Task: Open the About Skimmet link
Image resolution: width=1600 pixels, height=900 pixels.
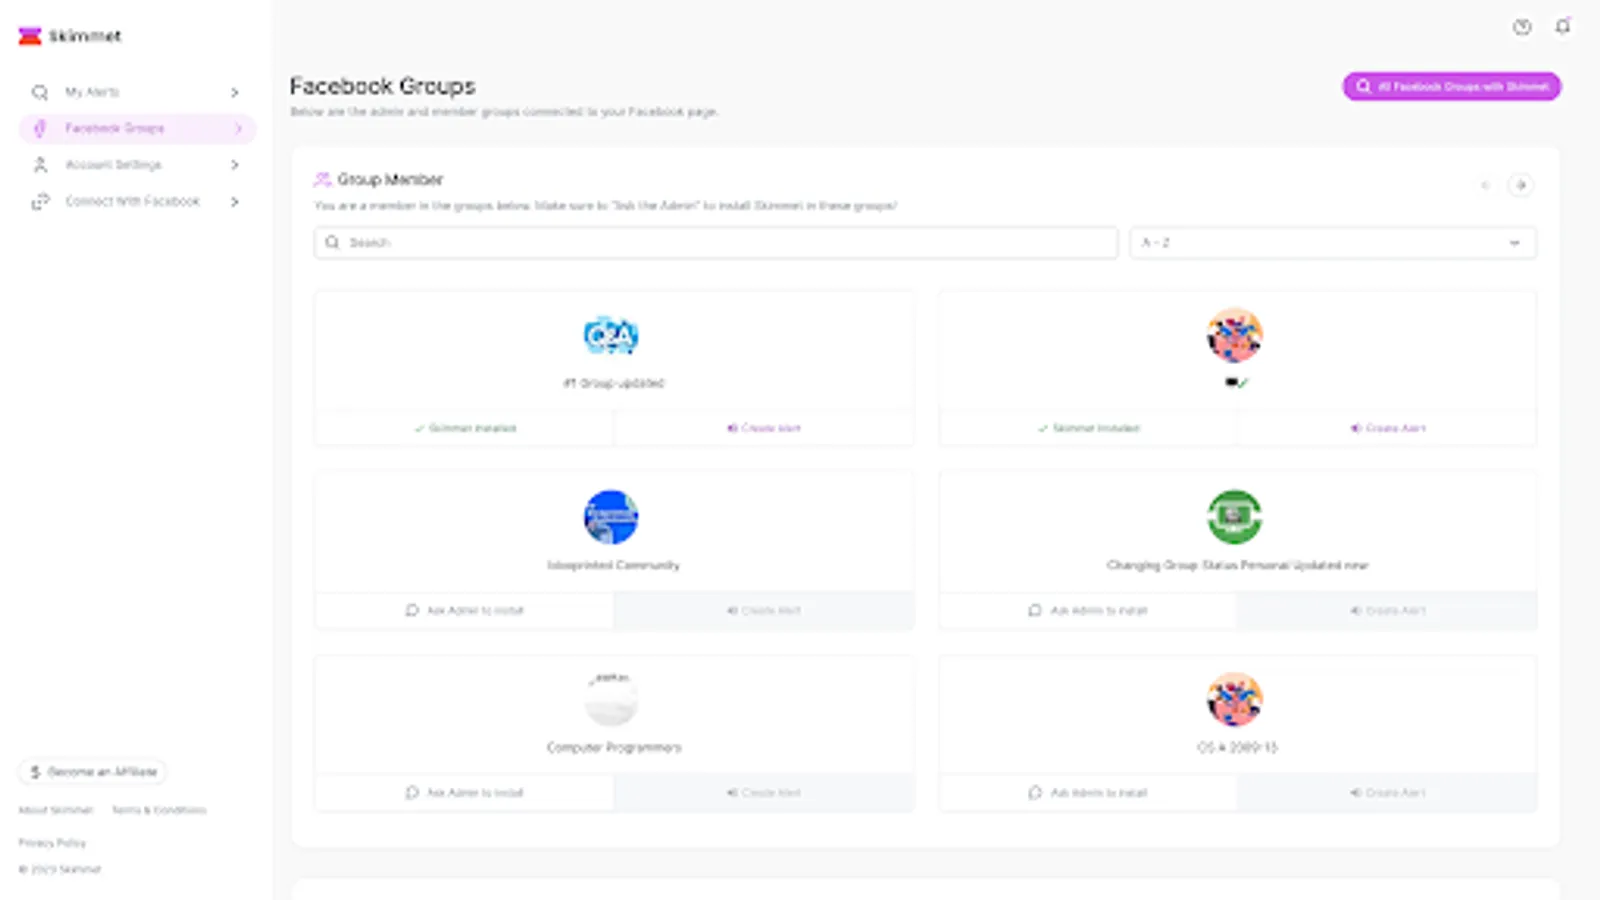Action: pyautogui.click(x=56, y=810)
